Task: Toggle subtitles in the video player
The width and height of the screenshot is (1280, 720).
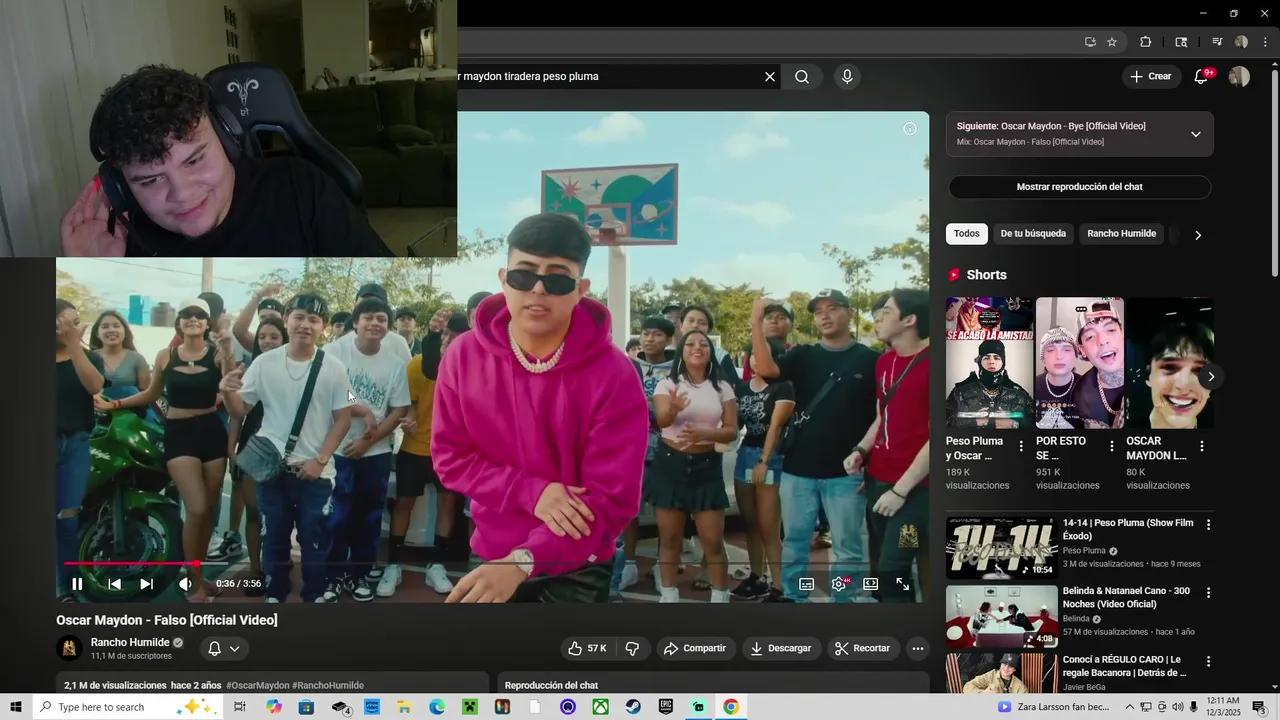Action: 806,584
